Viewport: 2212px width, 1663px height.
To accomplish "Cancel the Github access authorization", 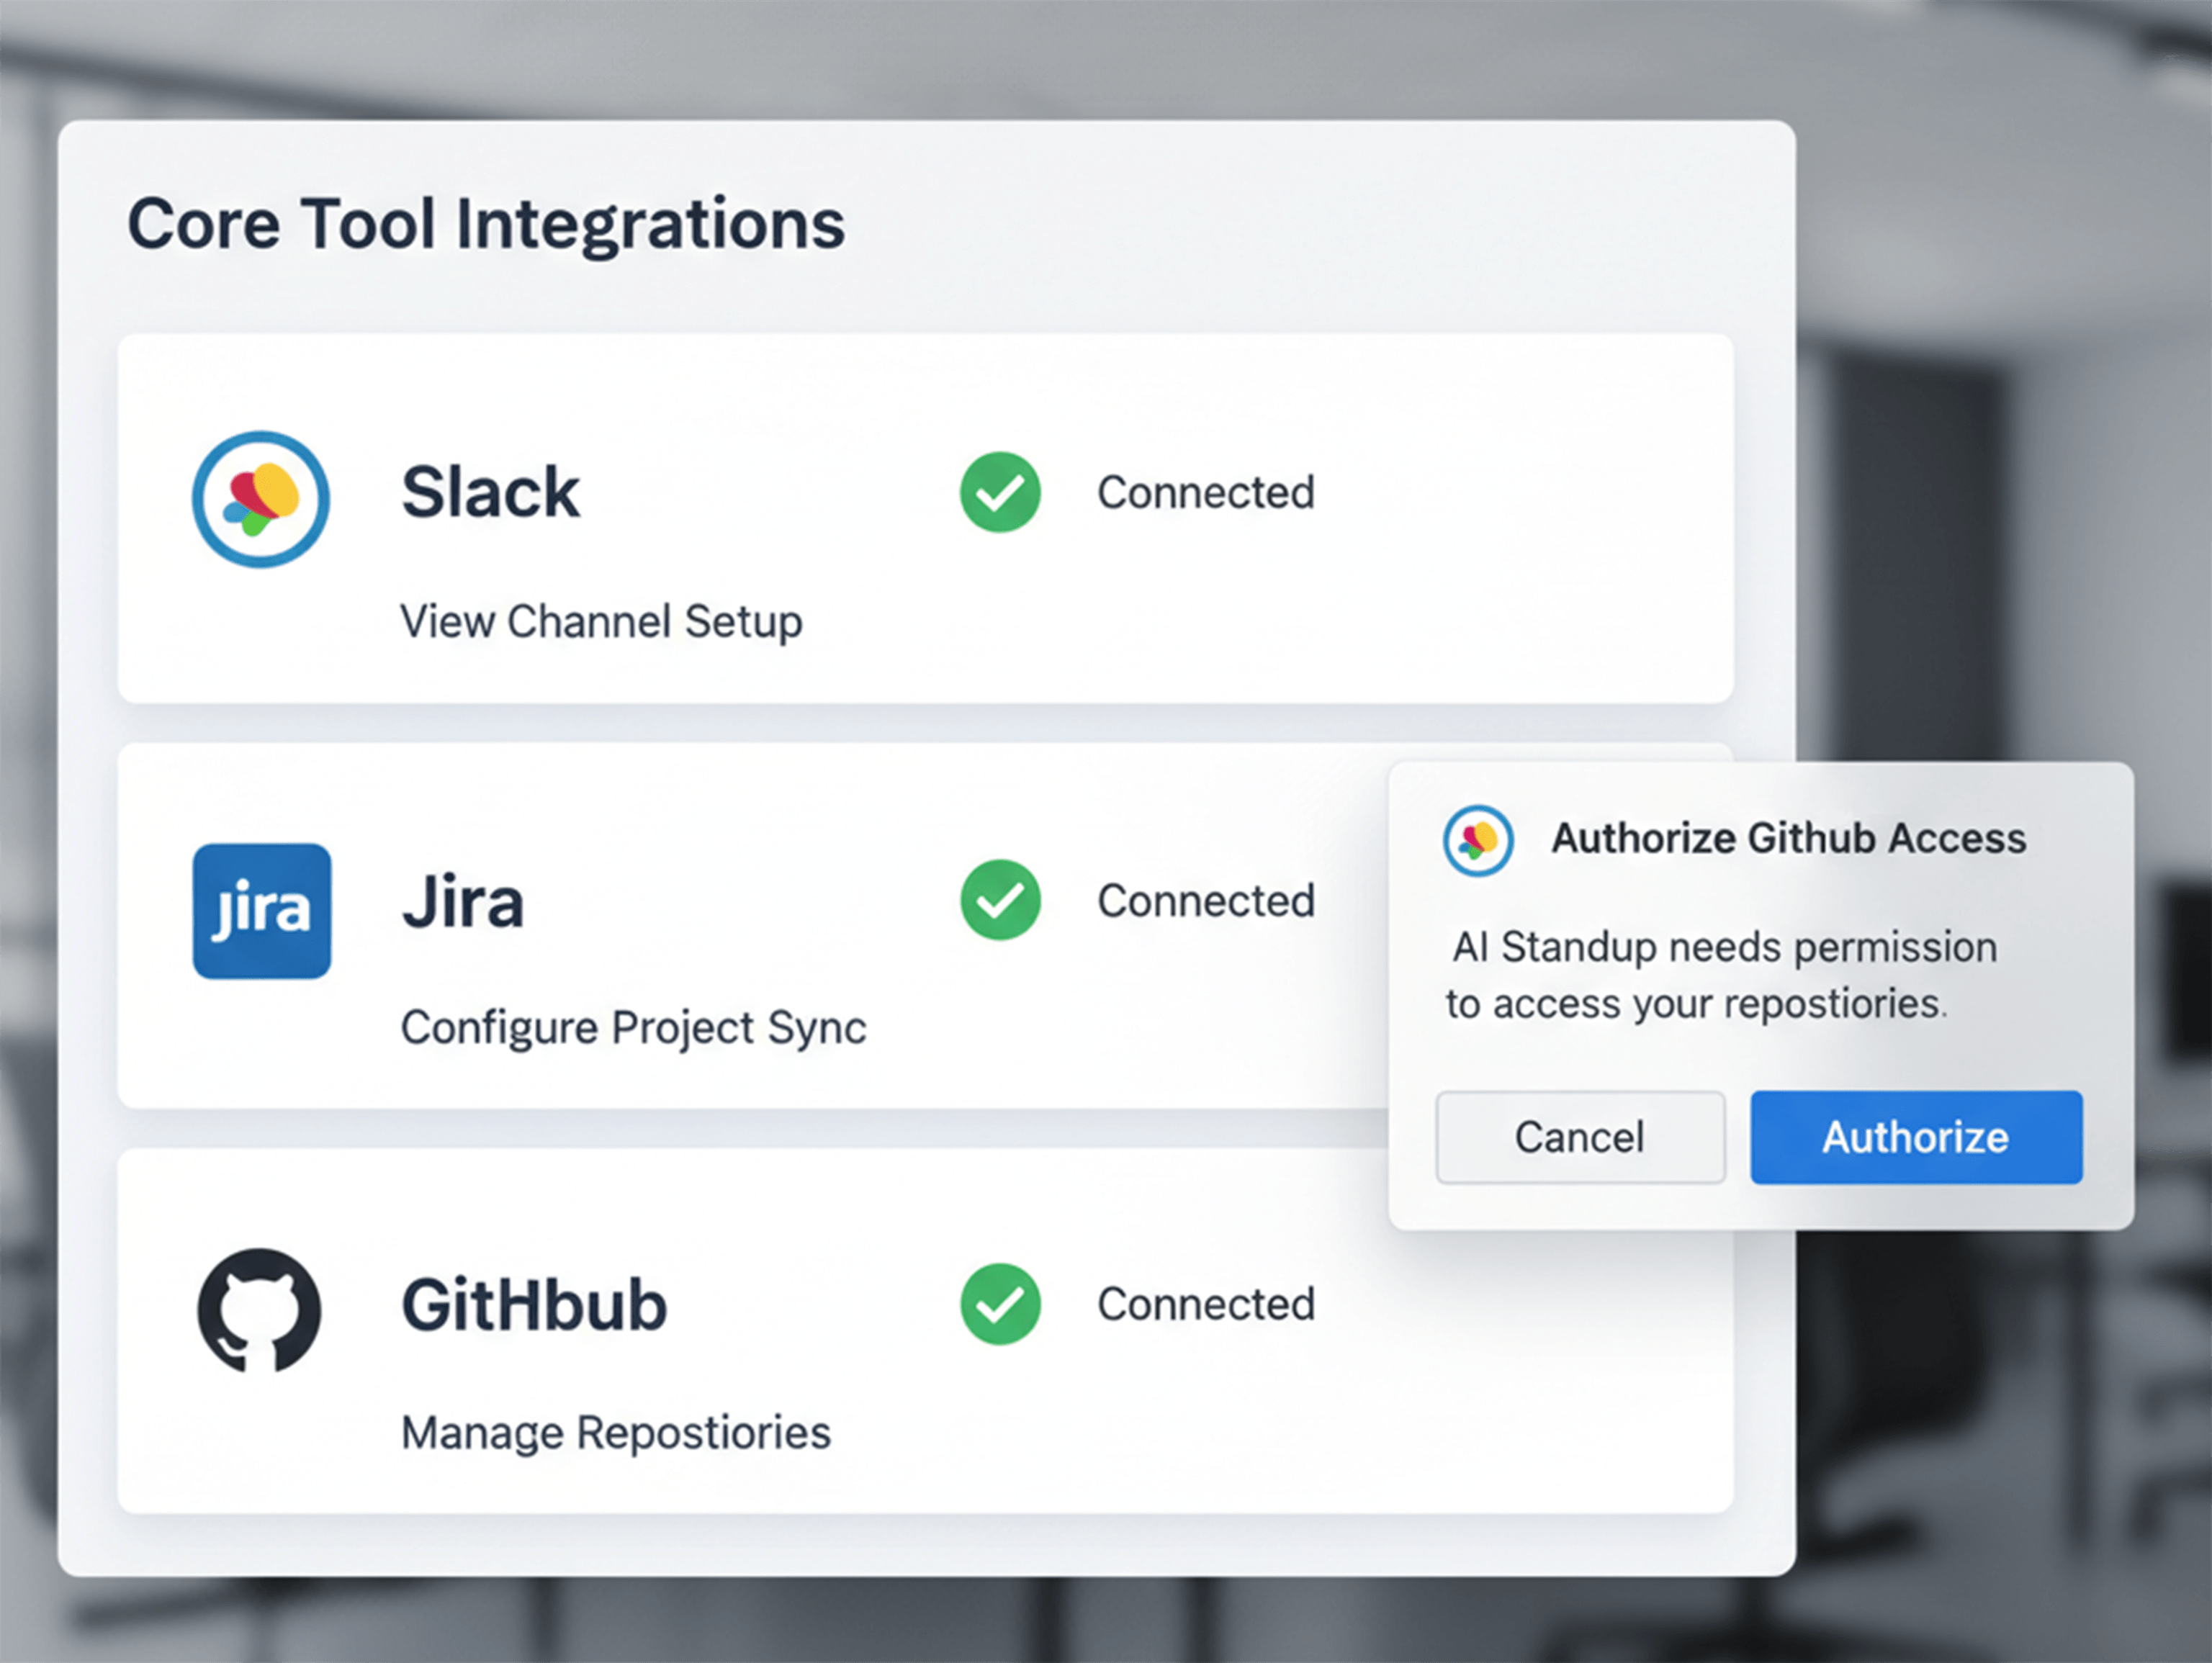I will point(1579,1136).
